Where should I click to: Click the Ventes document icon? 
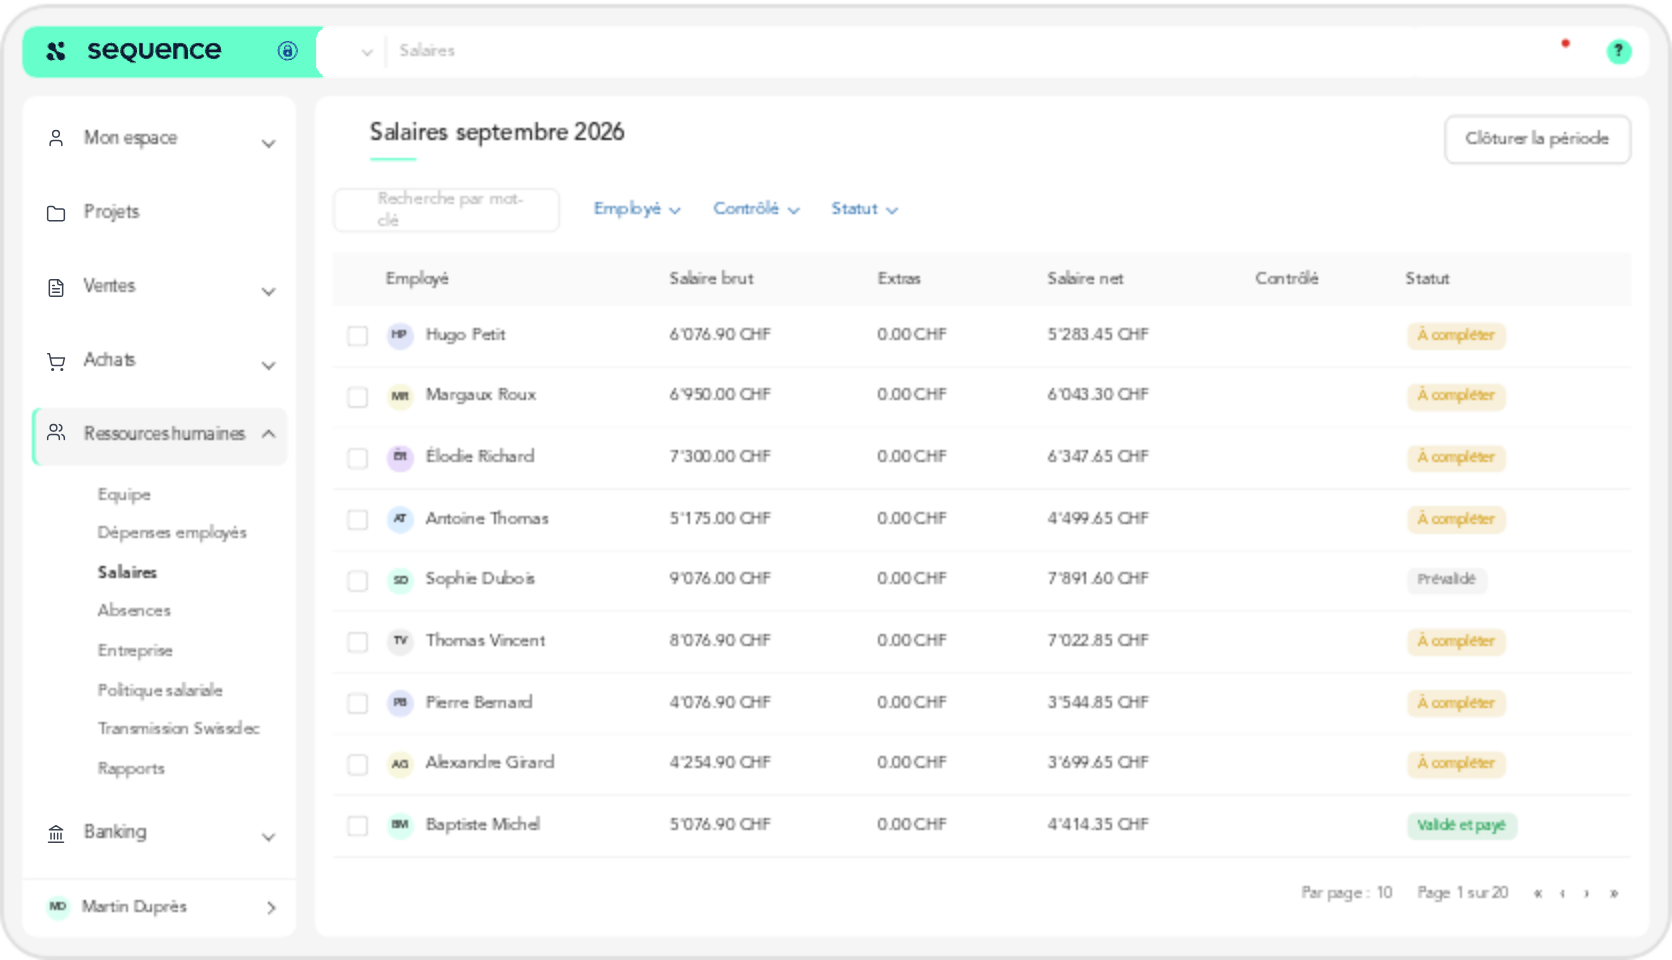(x=56, y=287)
